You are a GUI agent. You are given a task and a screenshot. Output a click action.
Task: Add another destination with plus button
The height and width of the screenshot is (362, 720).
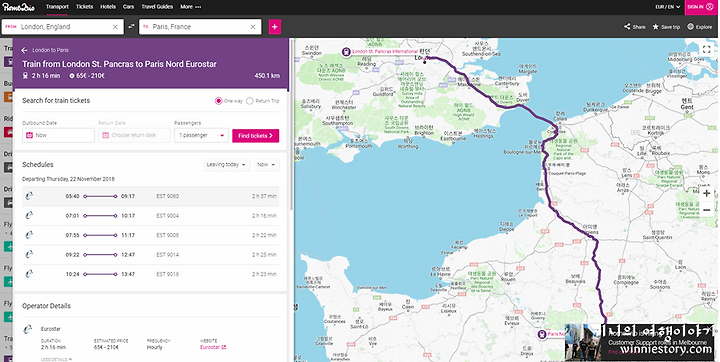[275, 27]
